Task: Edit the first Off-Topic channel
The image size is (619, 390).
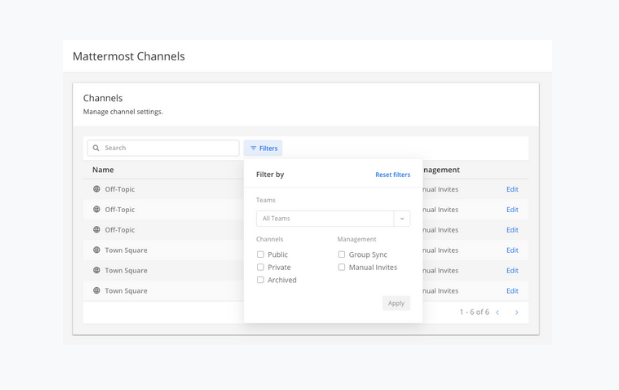Action: click(x=512, y=189)
